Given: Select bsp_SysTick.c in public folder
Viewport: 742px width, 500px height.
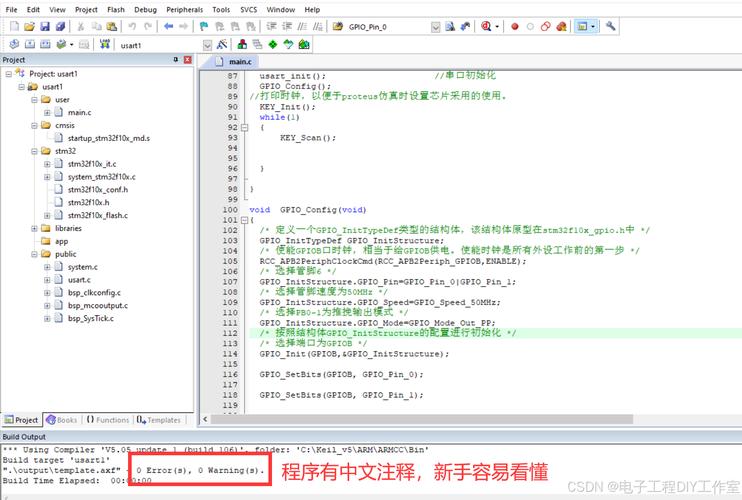Looking at the screenshot, I should coord(90,319).
